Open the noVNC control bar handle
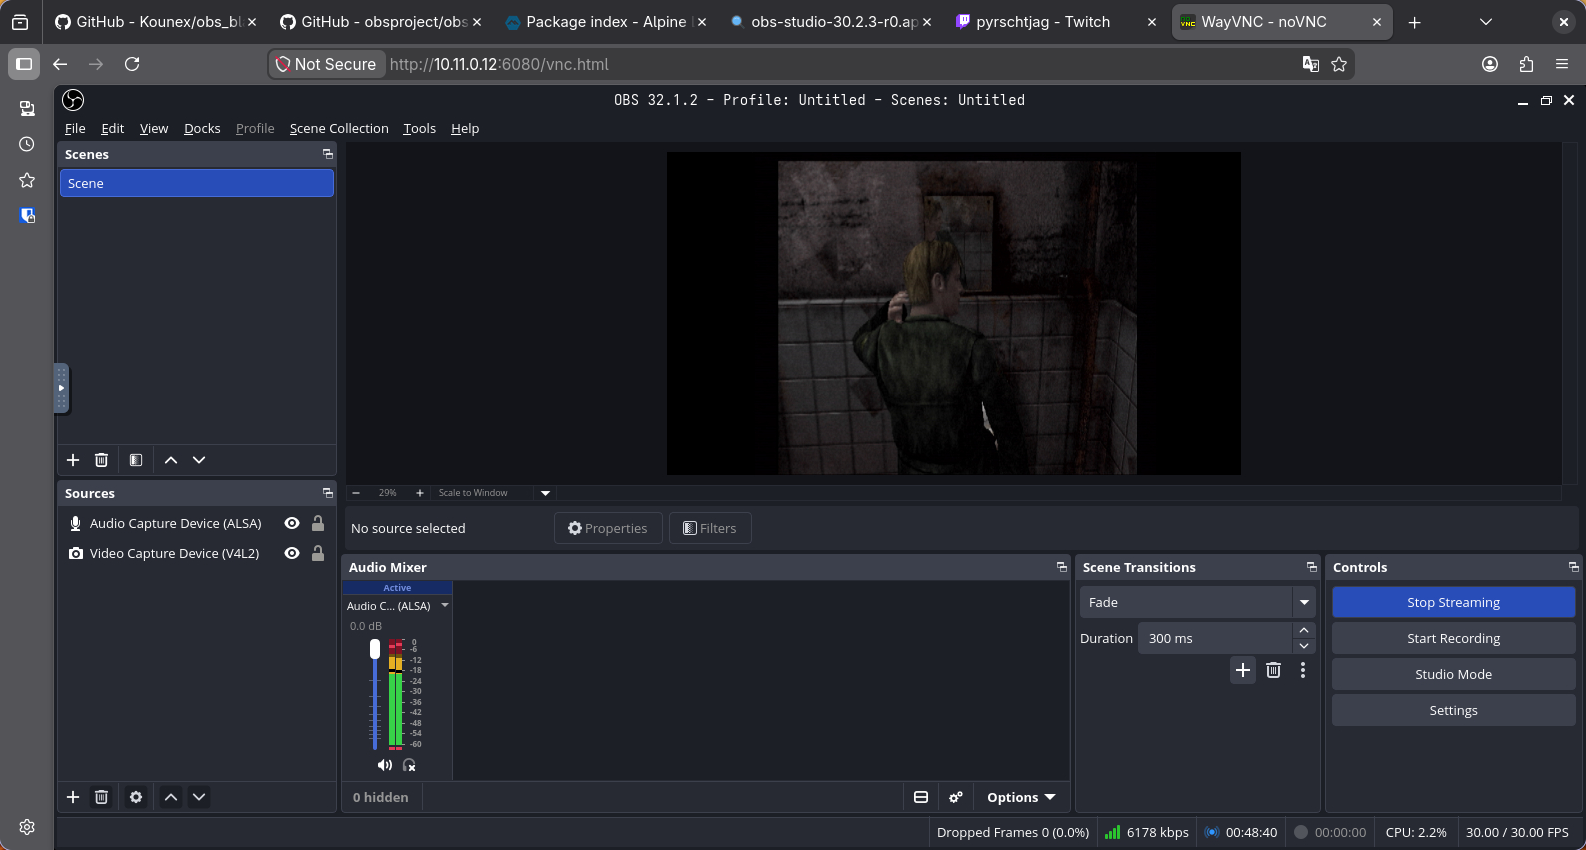The image size is (1586, 850). pyautogui.click(x=61, y=388)
